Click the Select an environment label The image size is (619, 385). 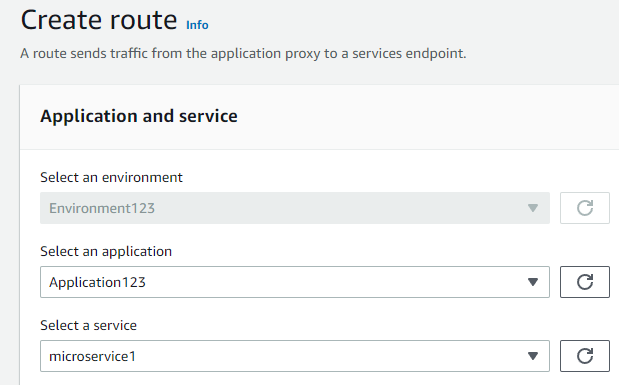pyautogui.click(x=111, y=177)
